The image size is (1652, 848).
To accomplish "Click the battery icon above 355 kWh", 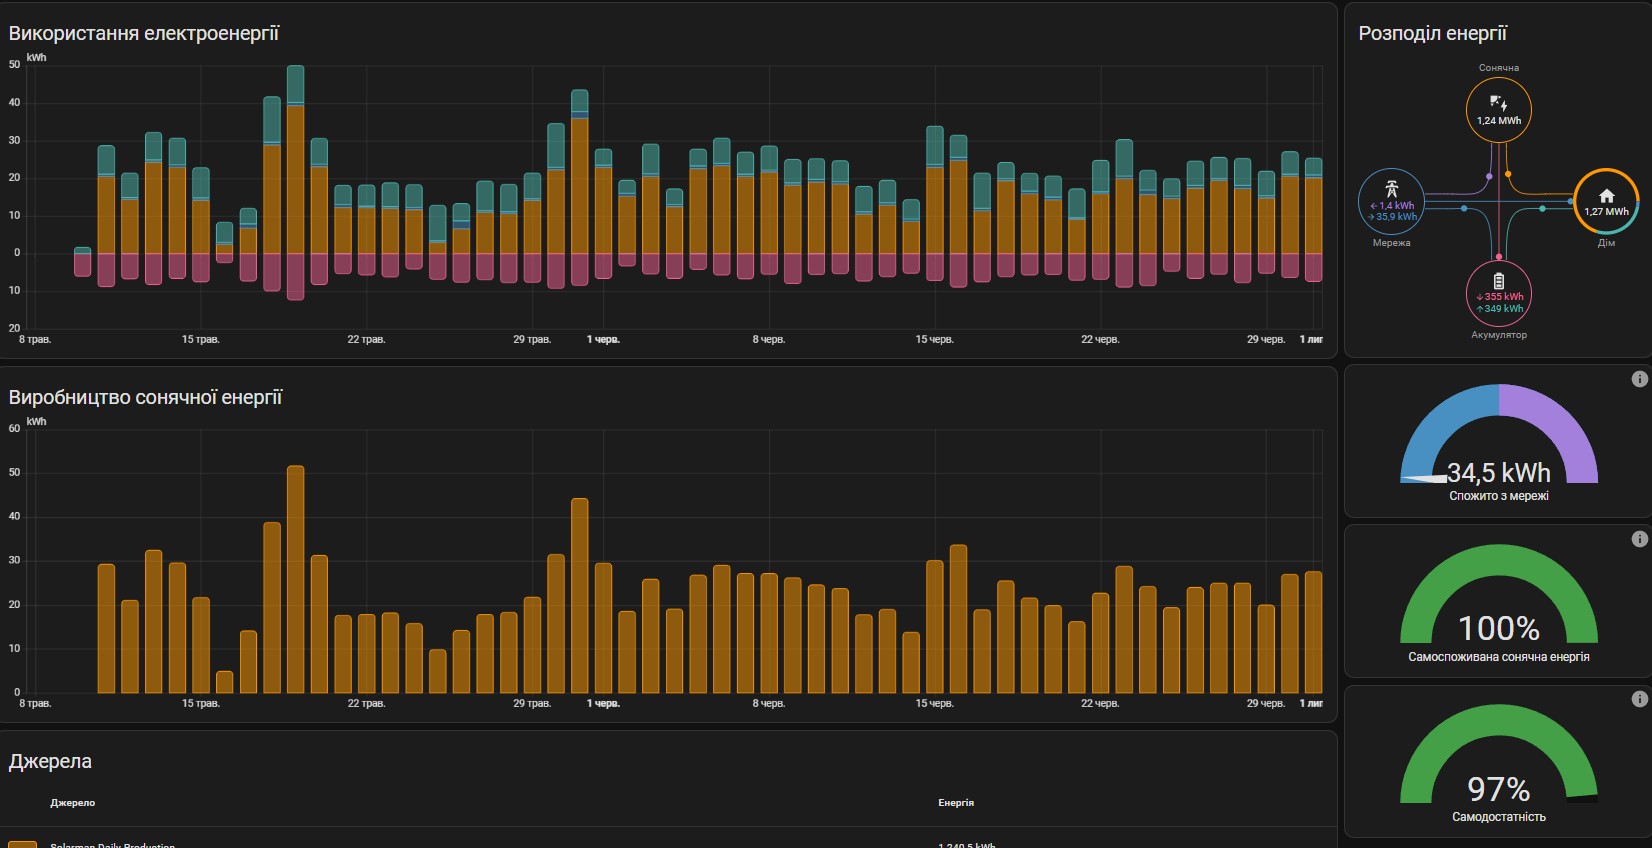I will point(1498,281).
